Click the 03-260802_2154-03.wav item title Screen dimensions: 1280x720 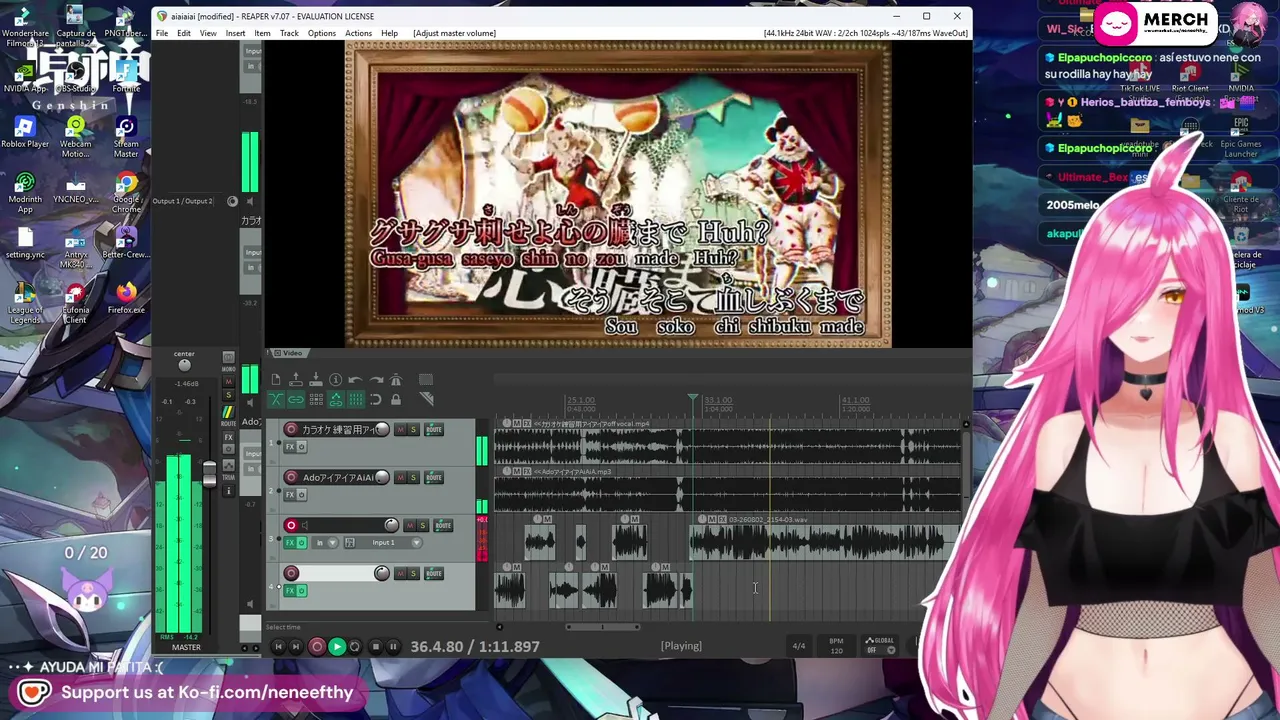coord(767,520)
